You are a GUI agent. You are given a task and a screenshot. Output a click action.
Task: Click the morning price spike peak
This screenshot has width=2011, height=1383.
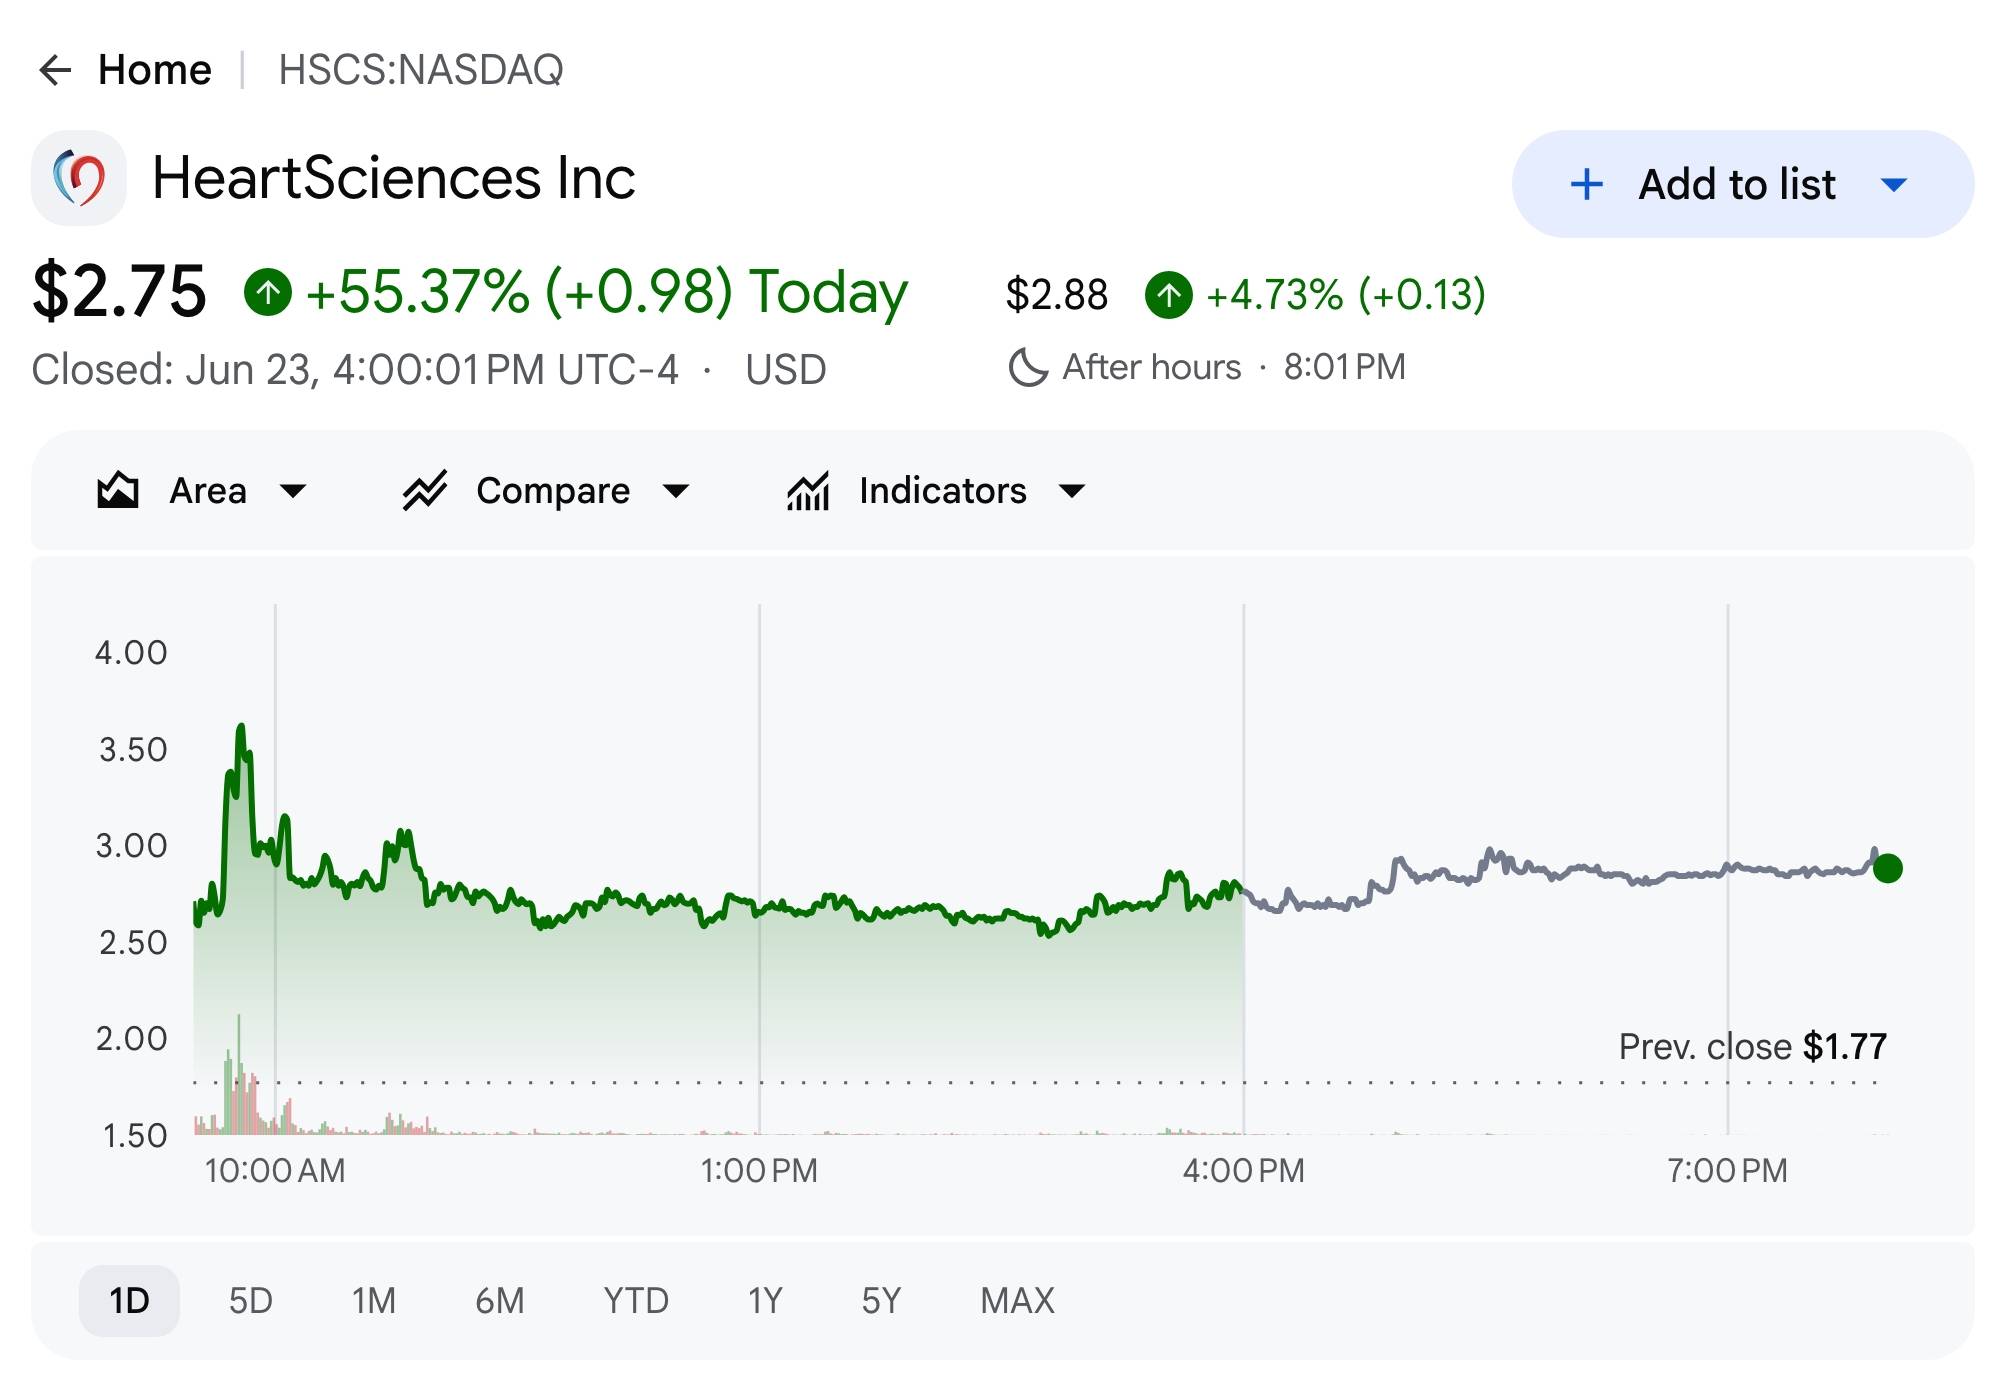point(241,727)
